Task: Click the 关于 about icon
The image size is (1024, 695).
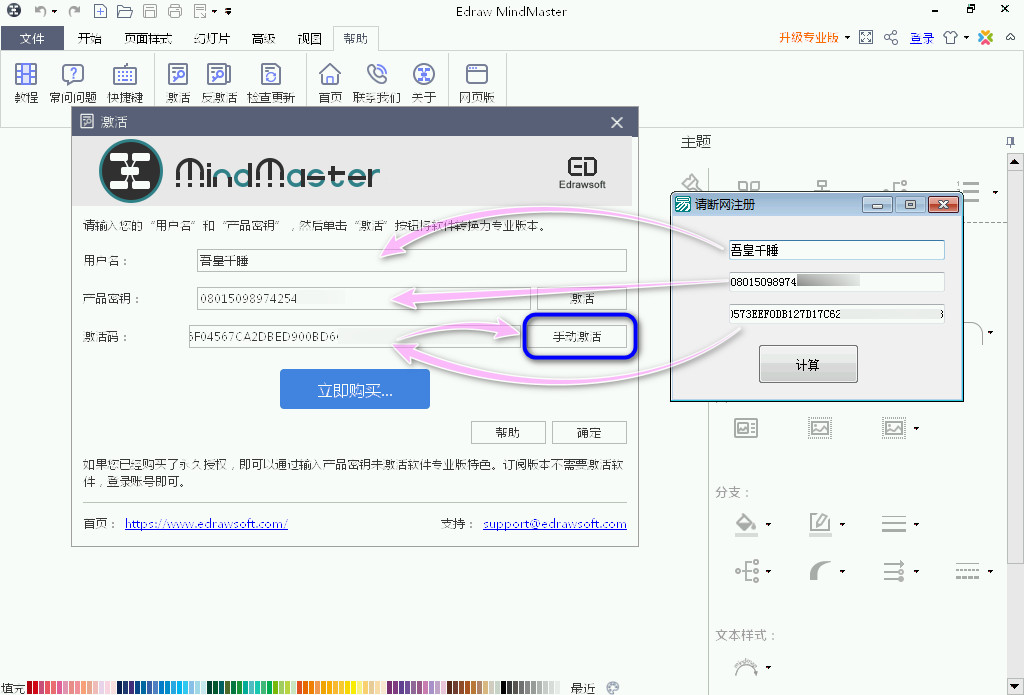Action: [424, 82]
